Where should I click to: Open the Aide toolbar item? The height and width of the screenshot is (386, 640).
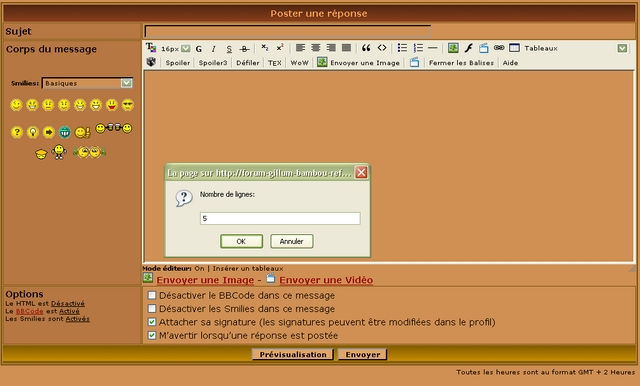[510, 63]
